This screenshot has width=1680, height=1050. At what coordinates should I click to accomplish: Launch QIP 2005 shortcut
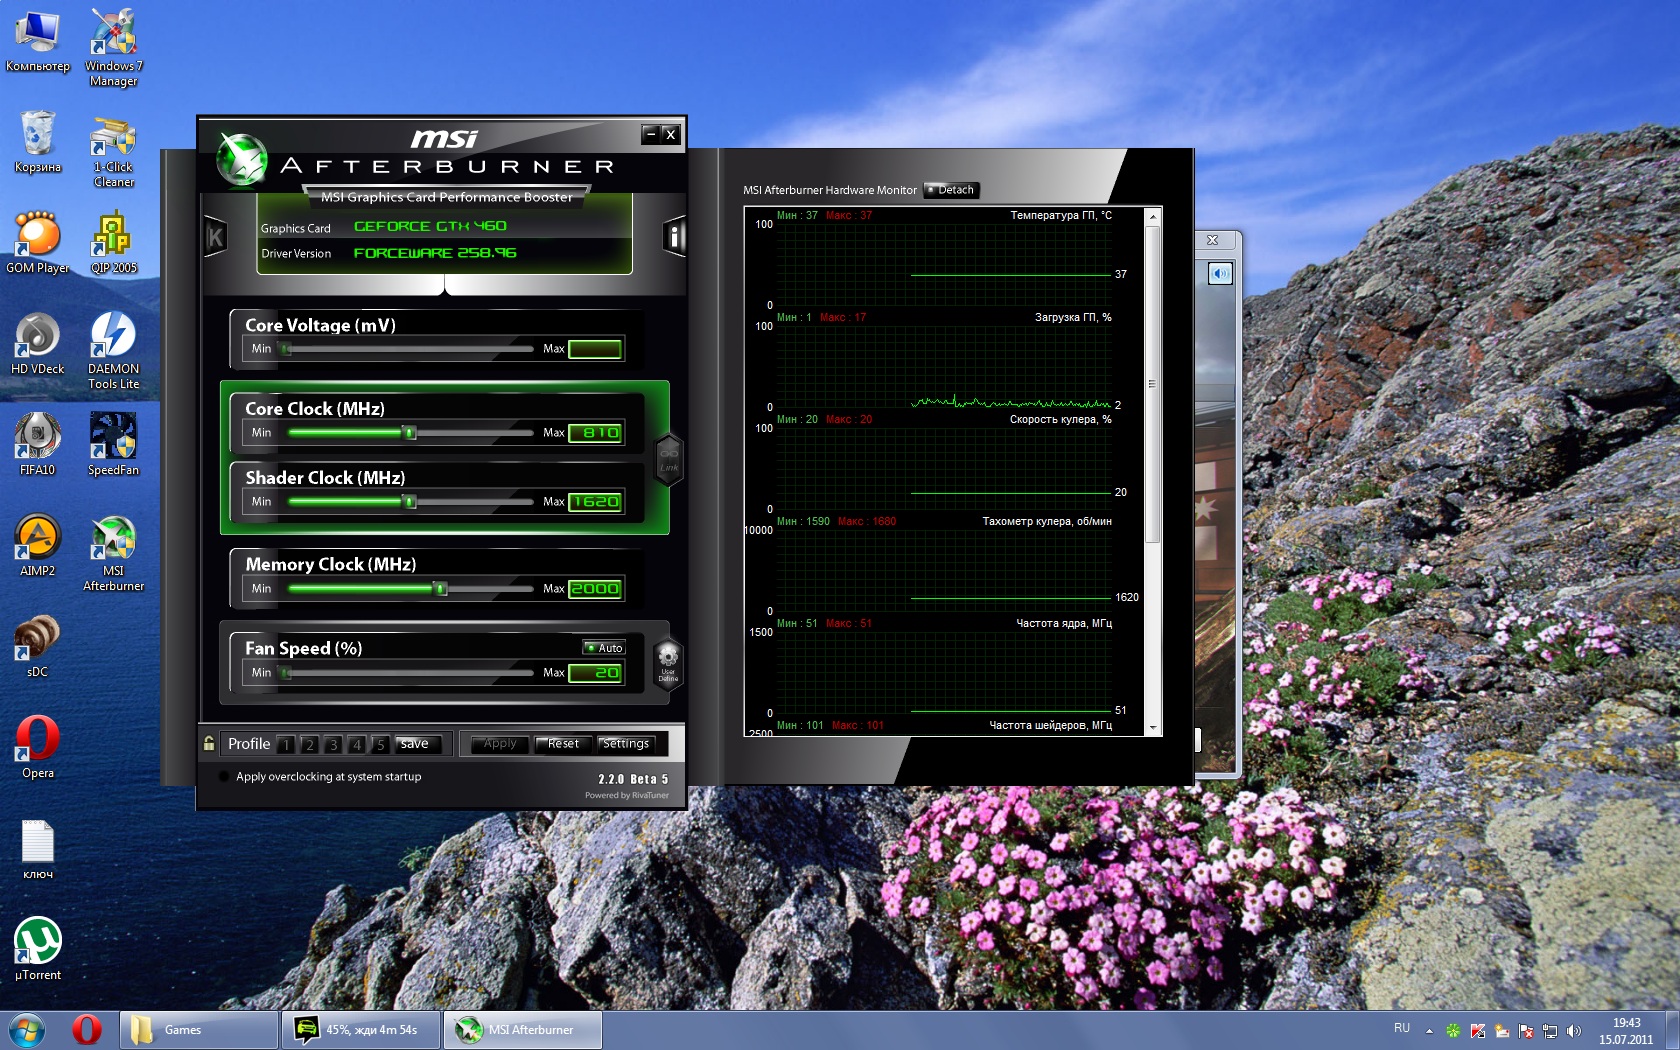(x=113, y=242)
